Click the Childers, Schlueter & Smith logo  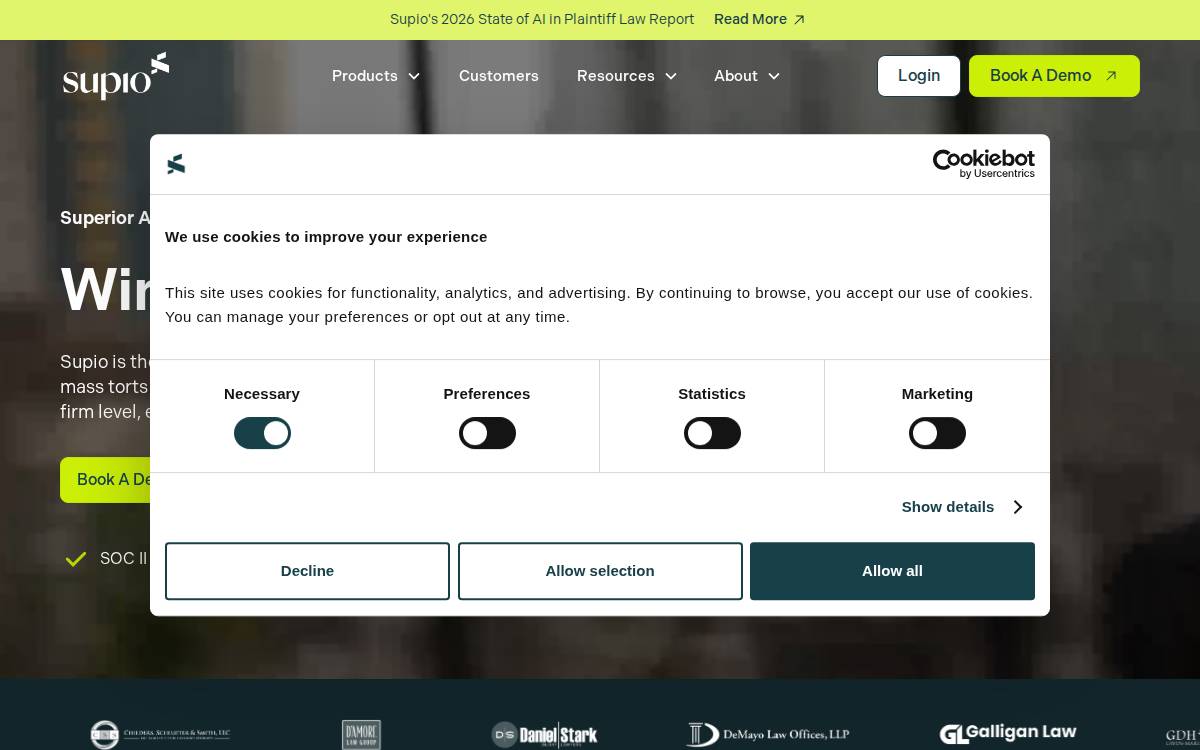(x=160, y=735)
